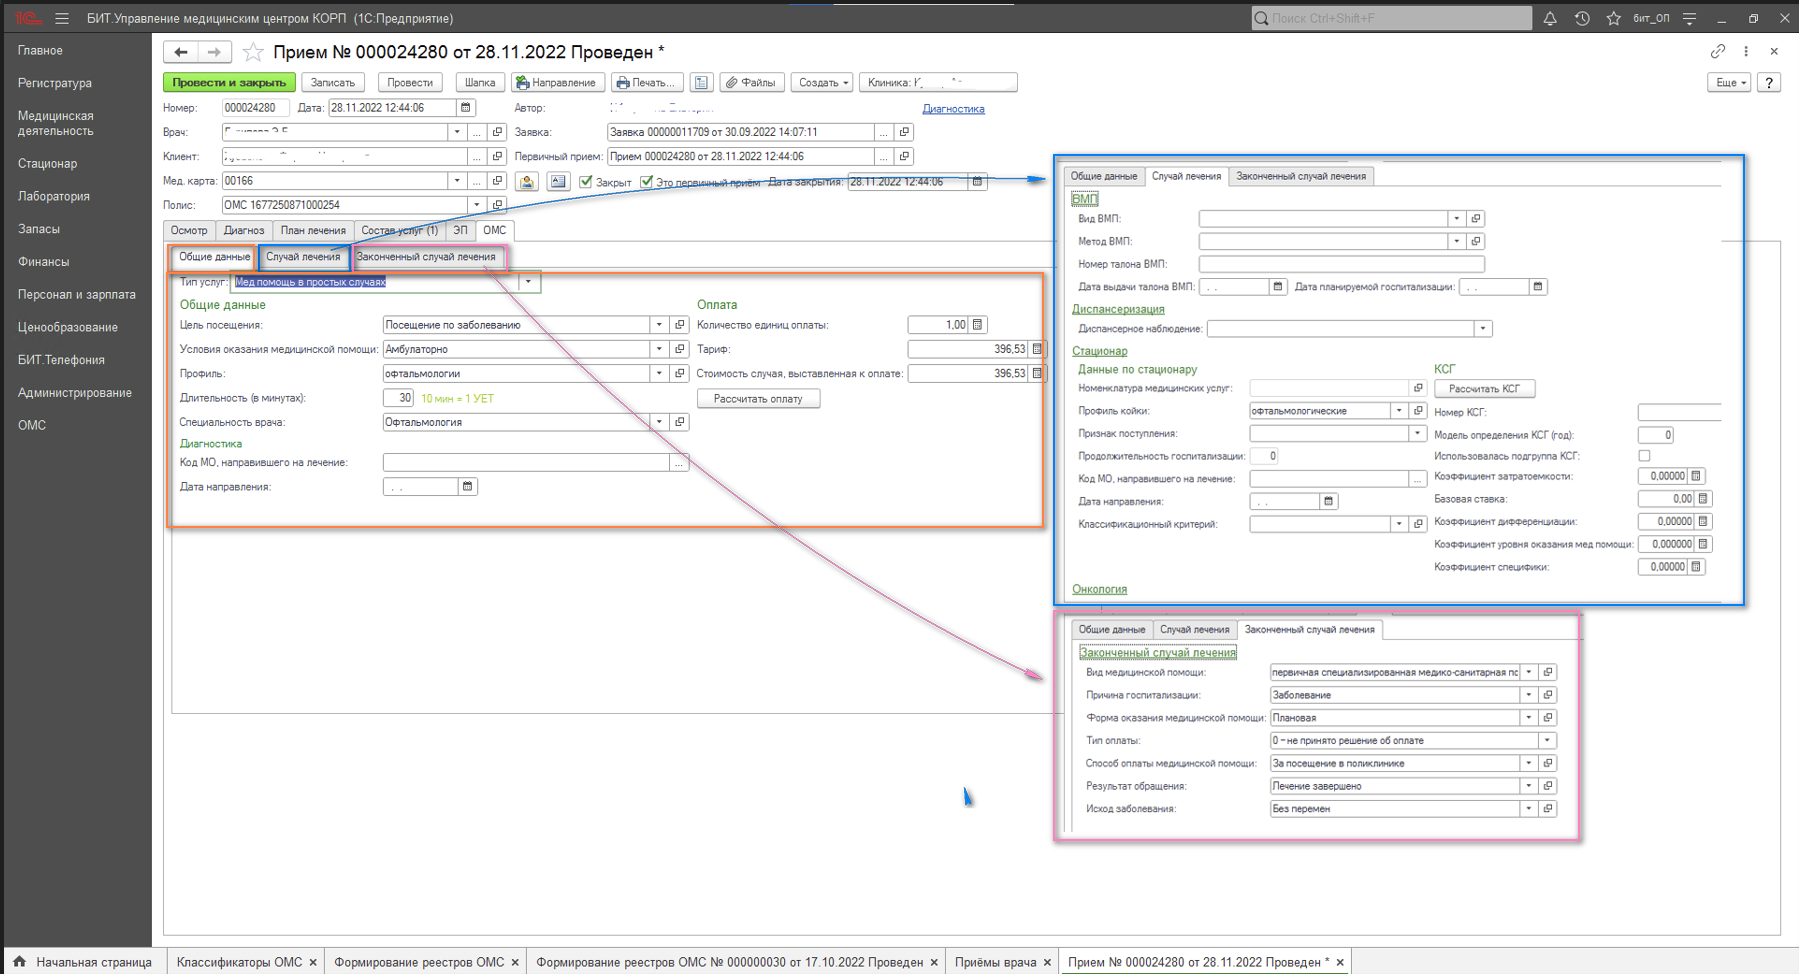
Task: Click the Записать button
Action: 333,82
